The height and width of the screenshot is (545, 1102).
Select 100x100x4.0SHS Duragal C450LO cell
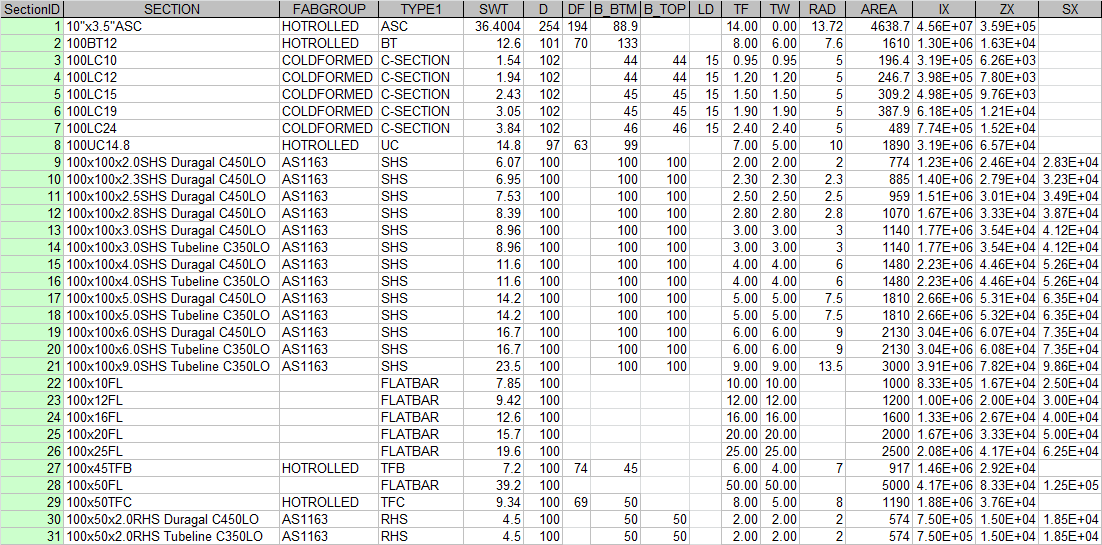(x=171, y=264)
